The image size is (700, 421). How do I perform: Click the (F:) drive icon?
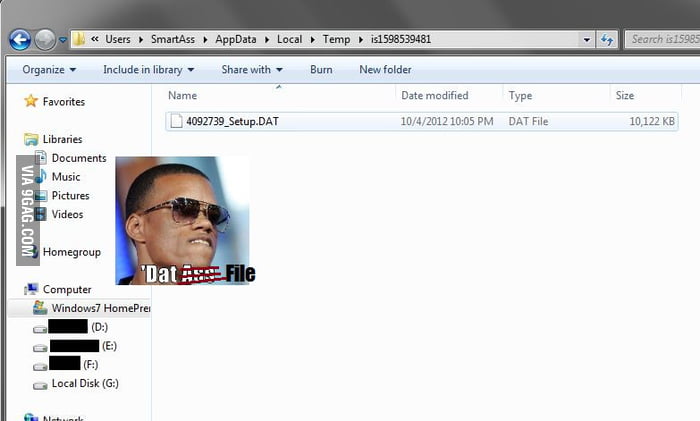pos(40,367)
